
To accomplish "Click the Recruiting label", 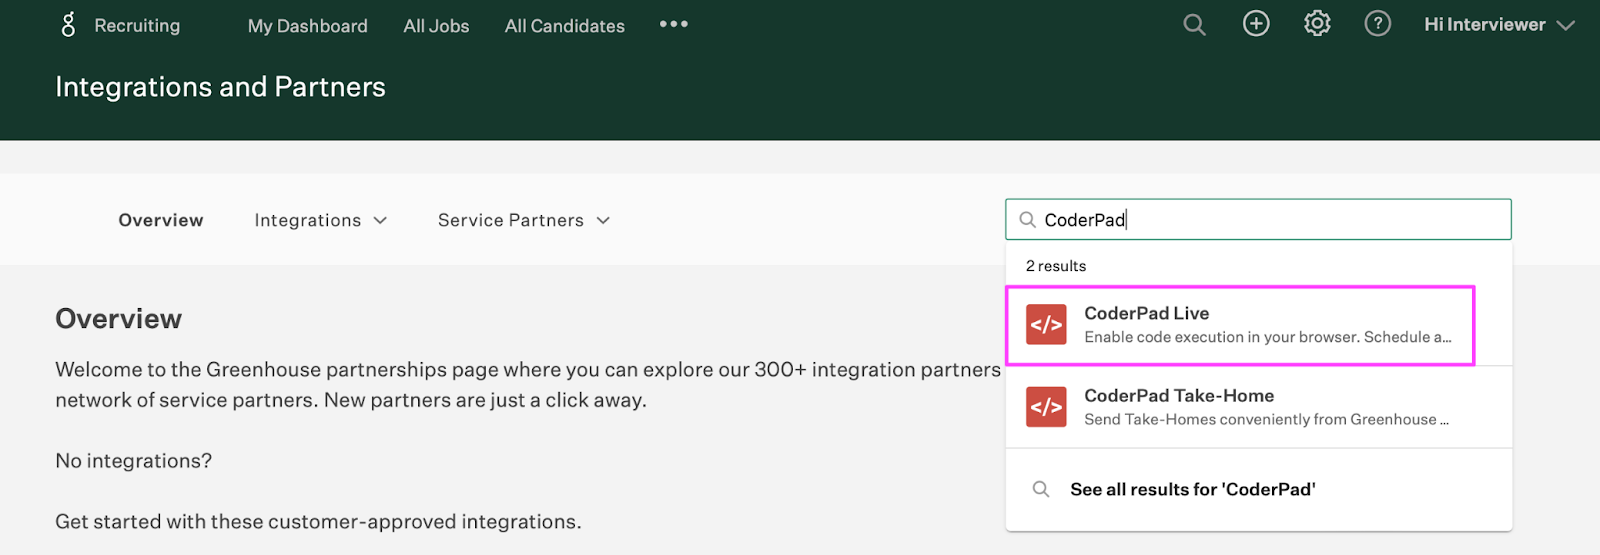I will point(137,26).
